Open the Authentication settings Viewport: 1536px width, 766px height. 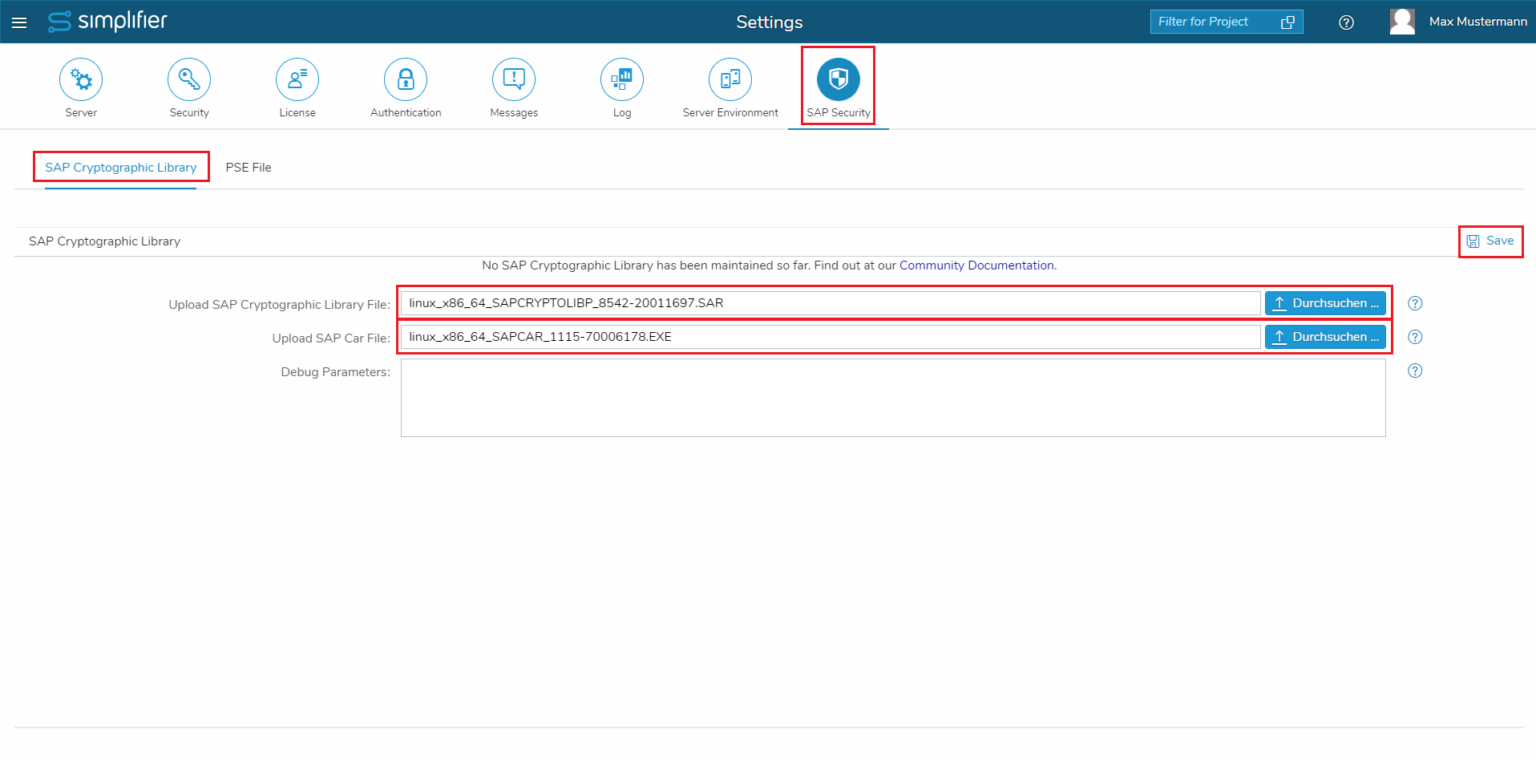tap(405, 86)
